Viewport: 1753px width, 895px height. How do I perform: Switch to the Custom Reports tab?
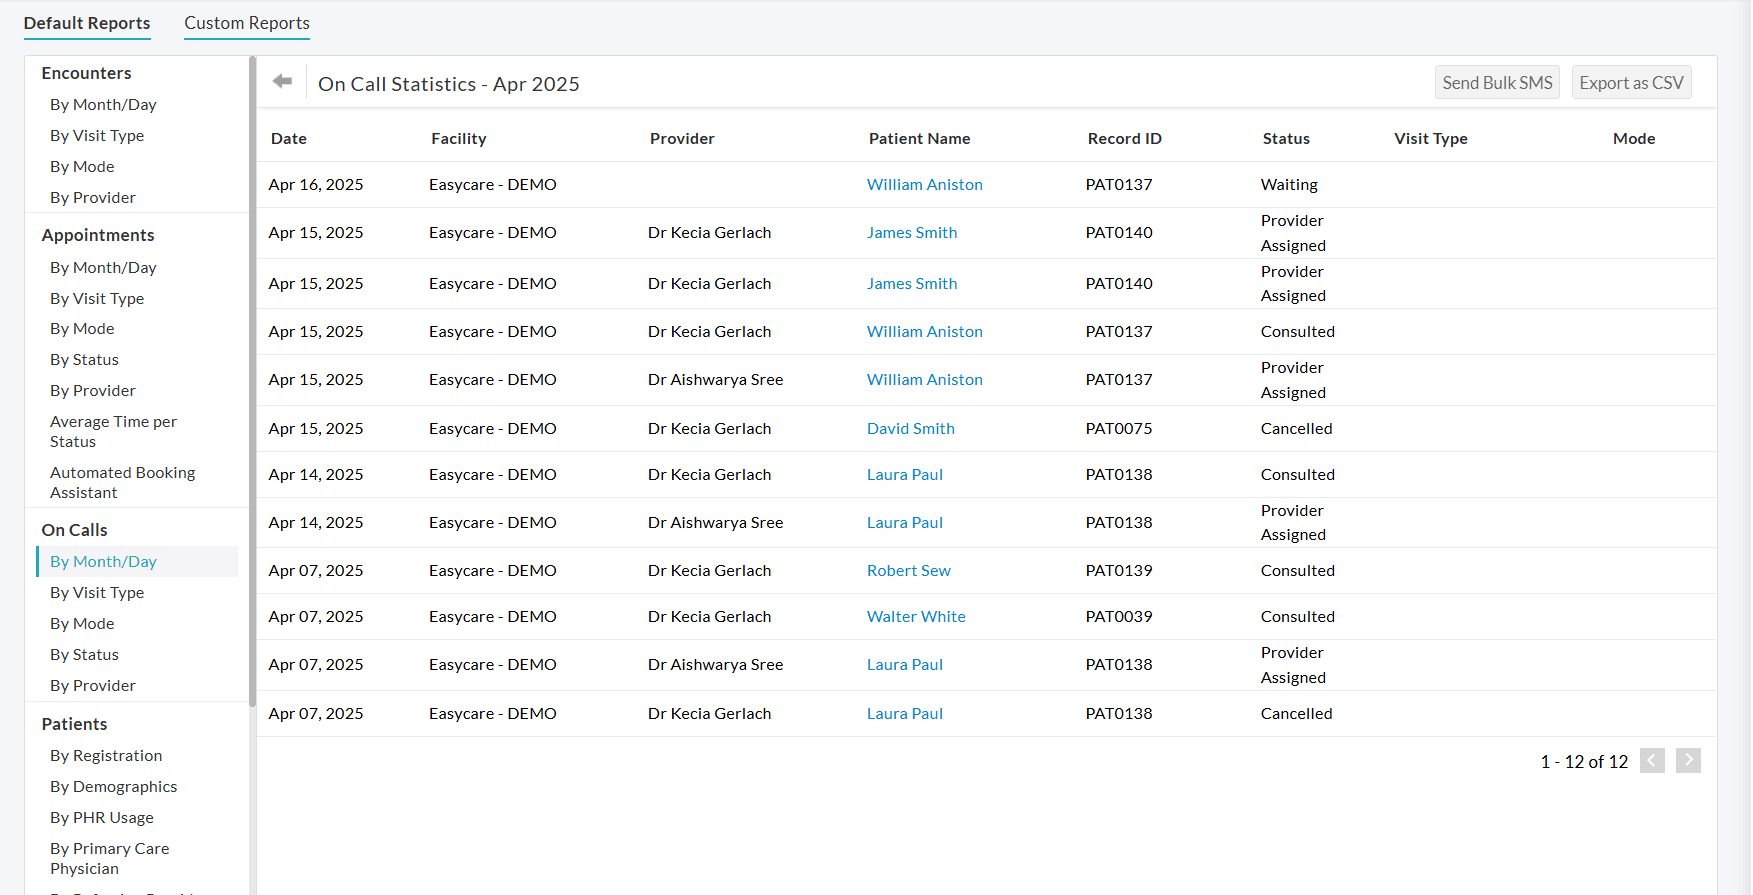[x=247, y=23]
